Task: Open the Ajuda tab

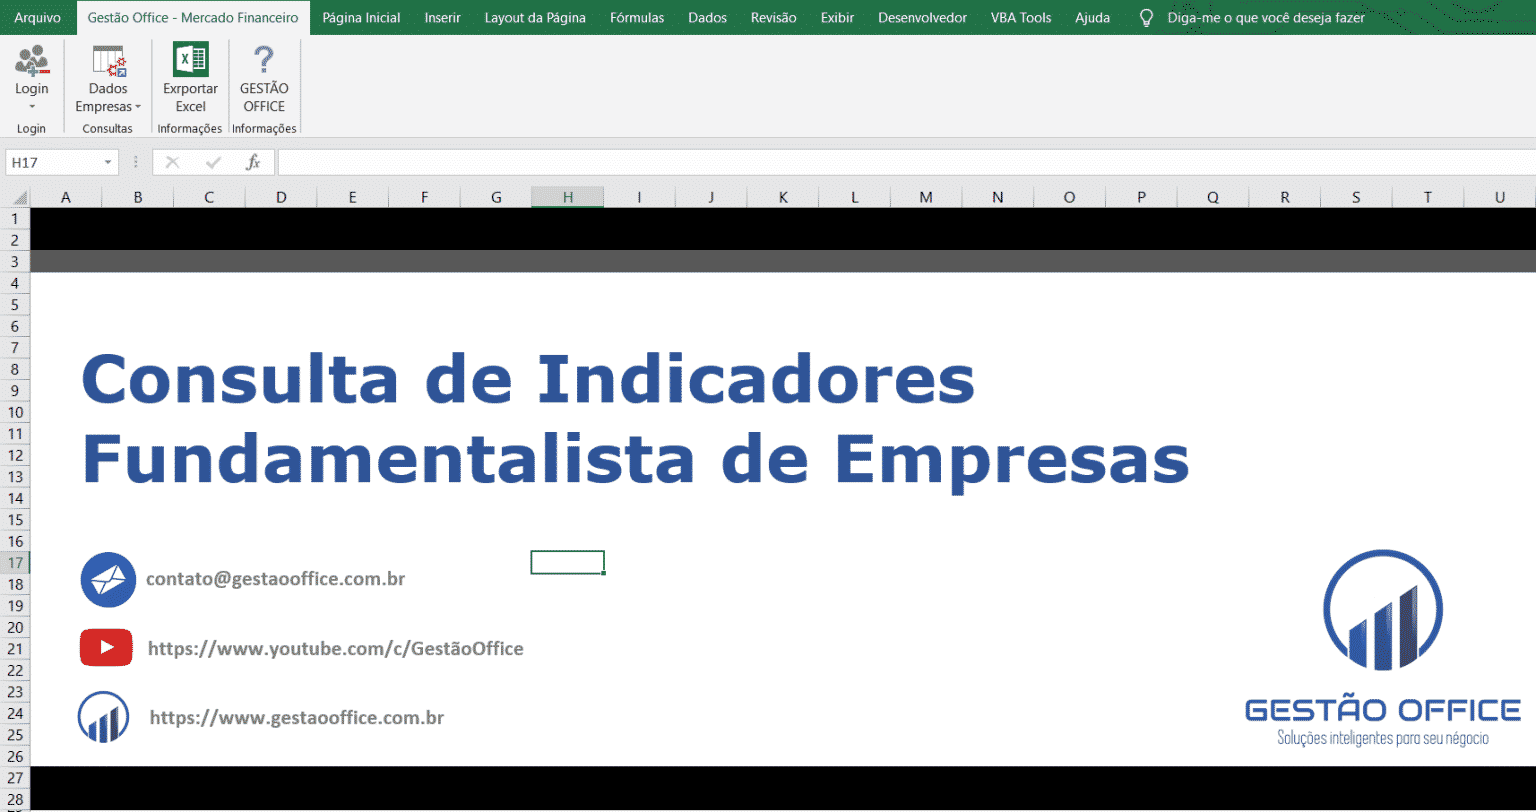Action: (x=1092, y=18)
